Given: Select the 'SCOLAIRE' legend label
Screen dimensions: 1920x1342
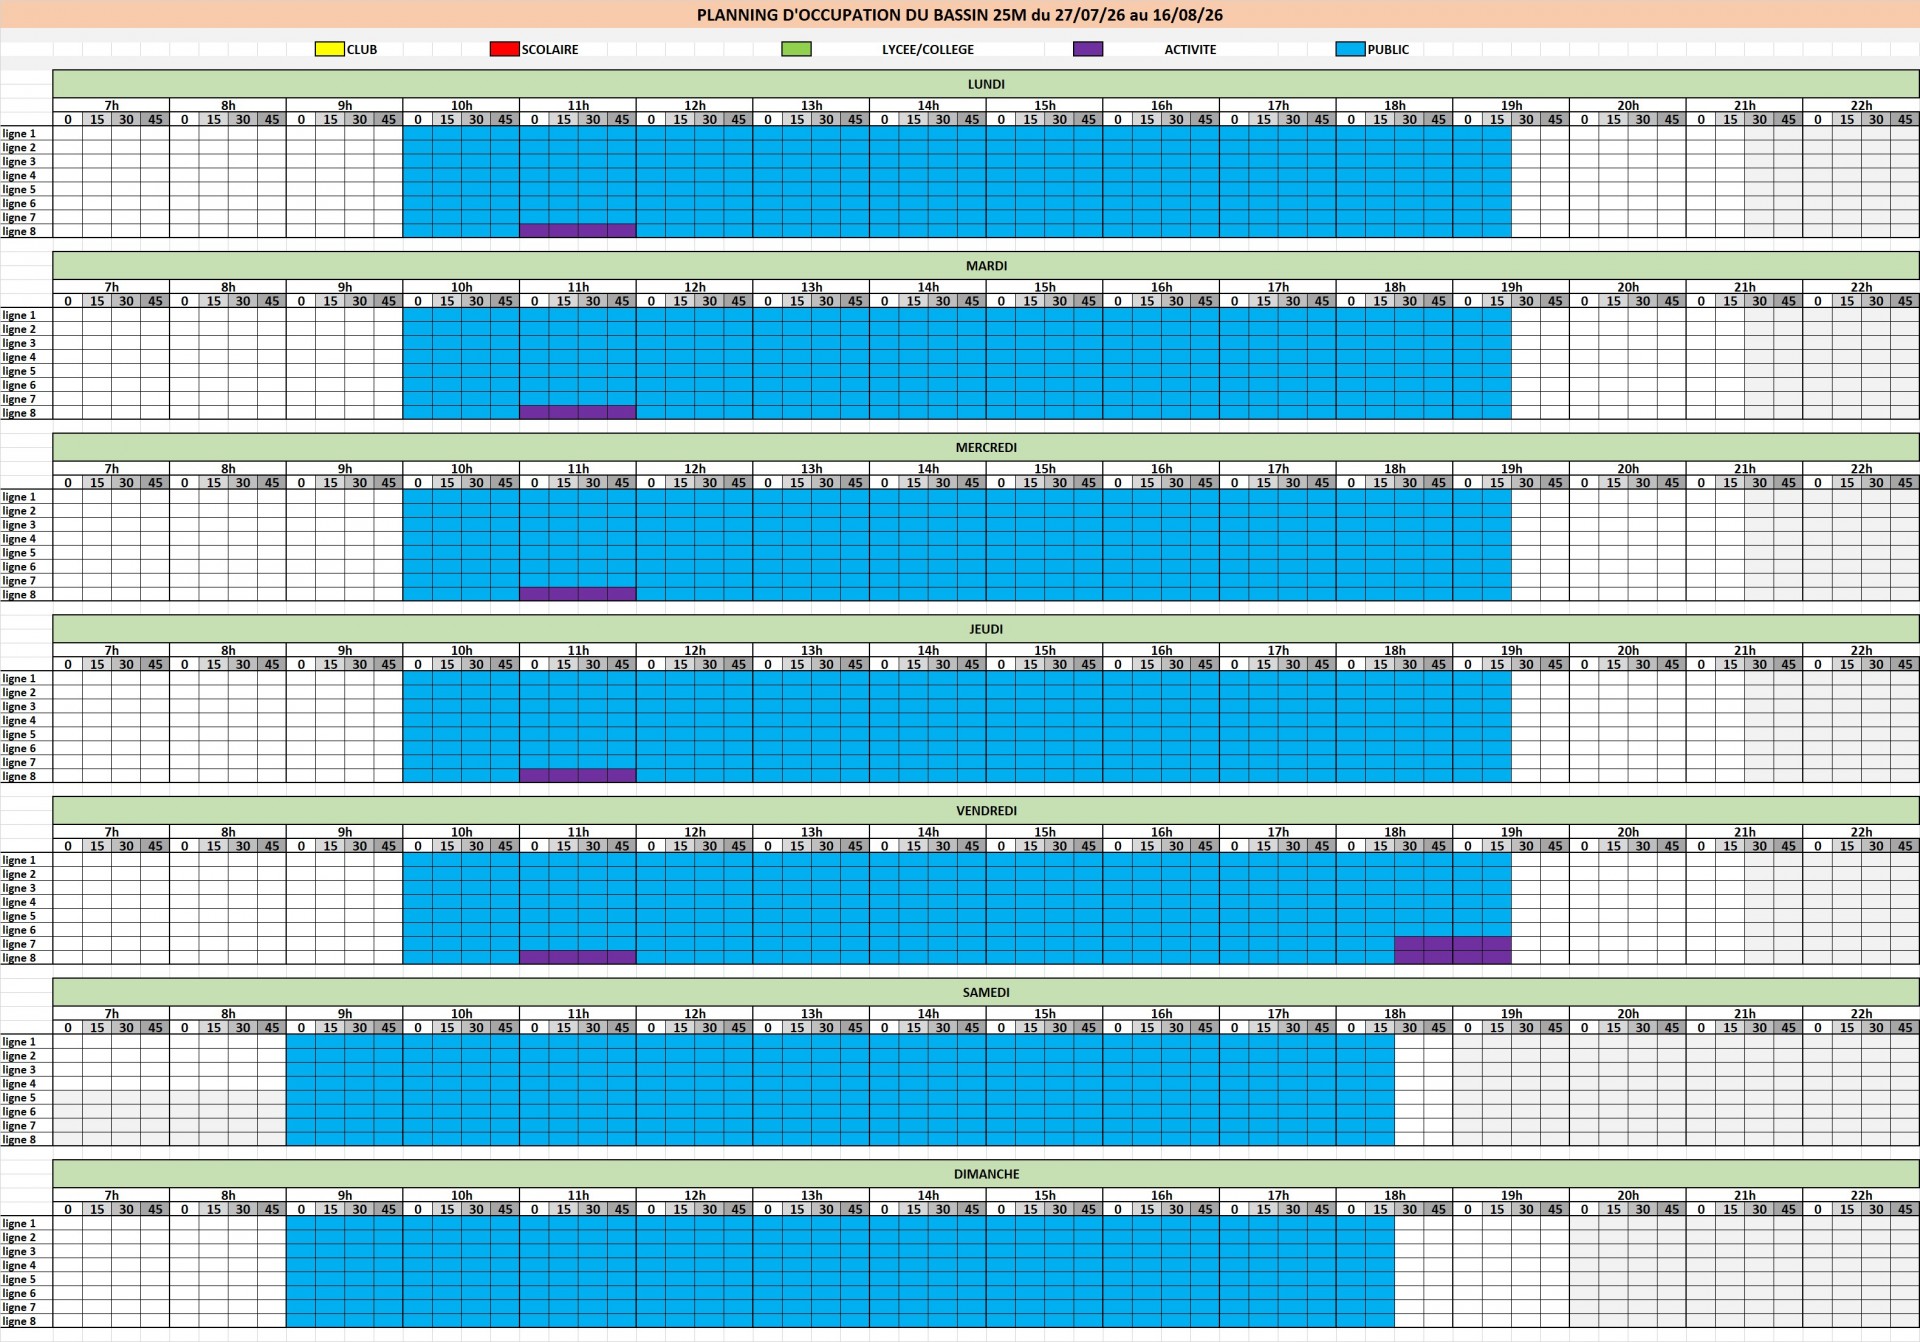Looking at the screenshot, I should pos(550,49).
